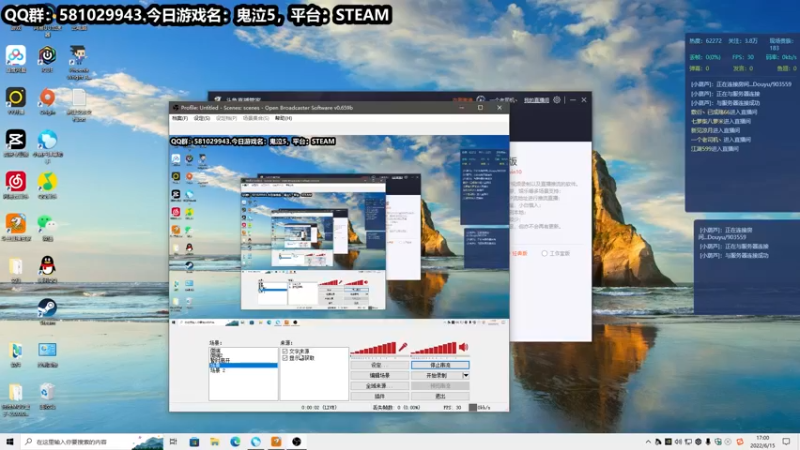Open Microsoft Store from taskbar
This screenshot has width=800, height=450.
click(194, 441)
